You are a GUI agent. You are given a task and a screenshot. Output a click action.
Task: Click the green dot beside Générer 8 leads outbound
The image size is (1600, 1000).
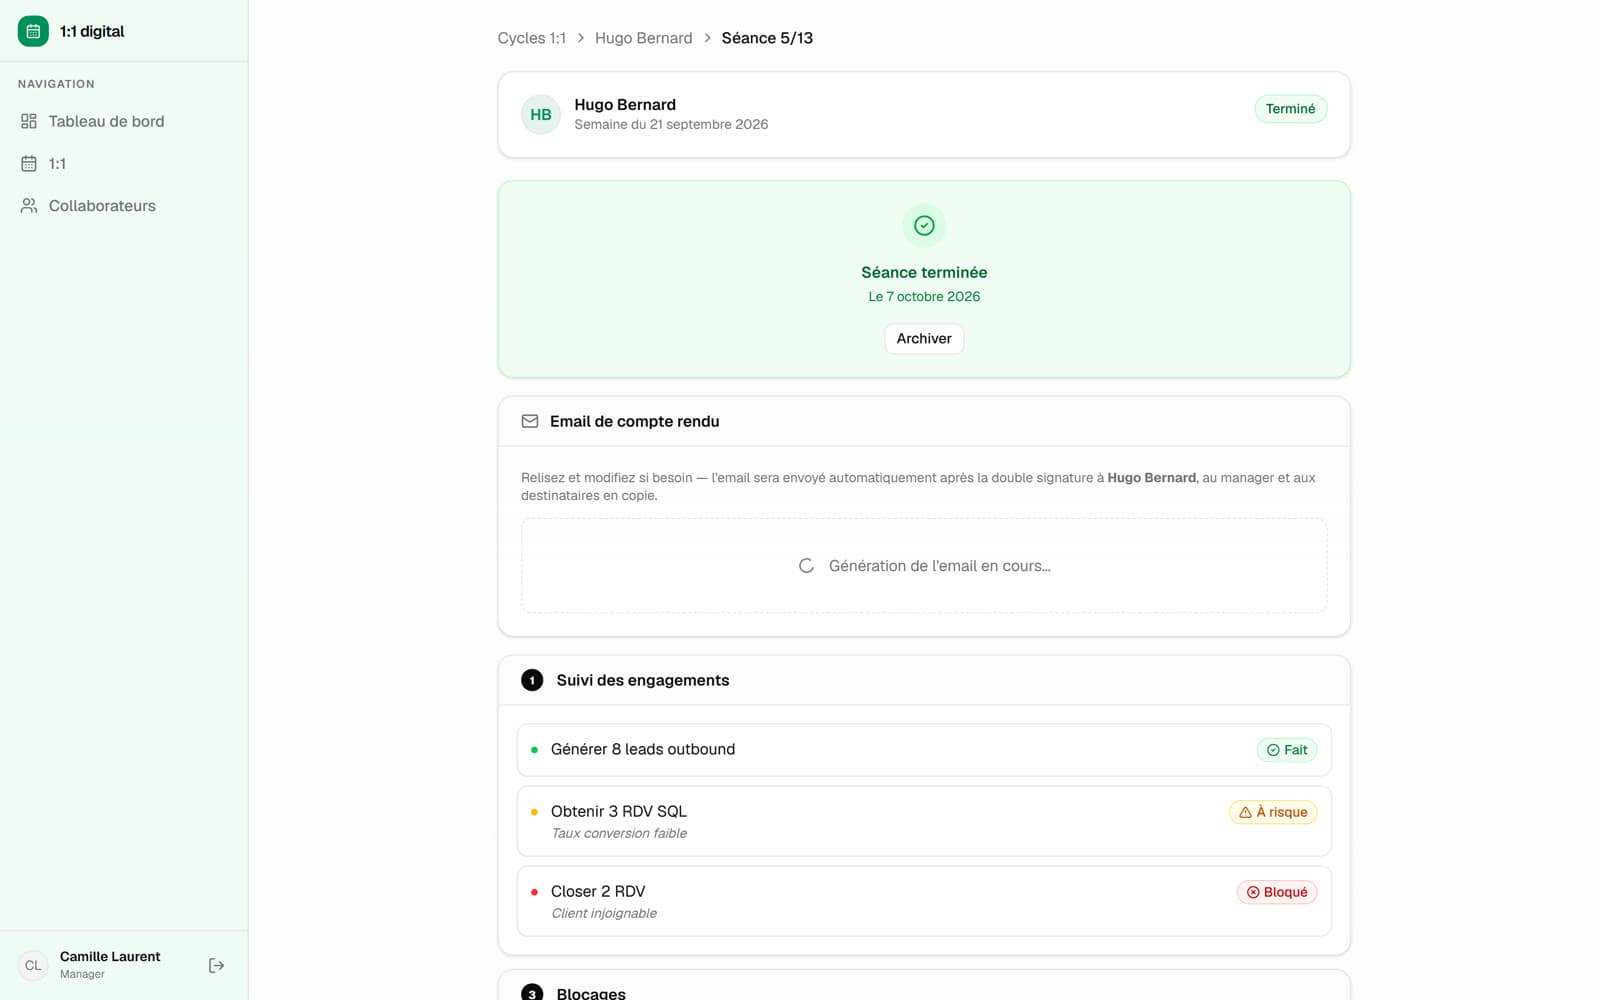[534, 750]
